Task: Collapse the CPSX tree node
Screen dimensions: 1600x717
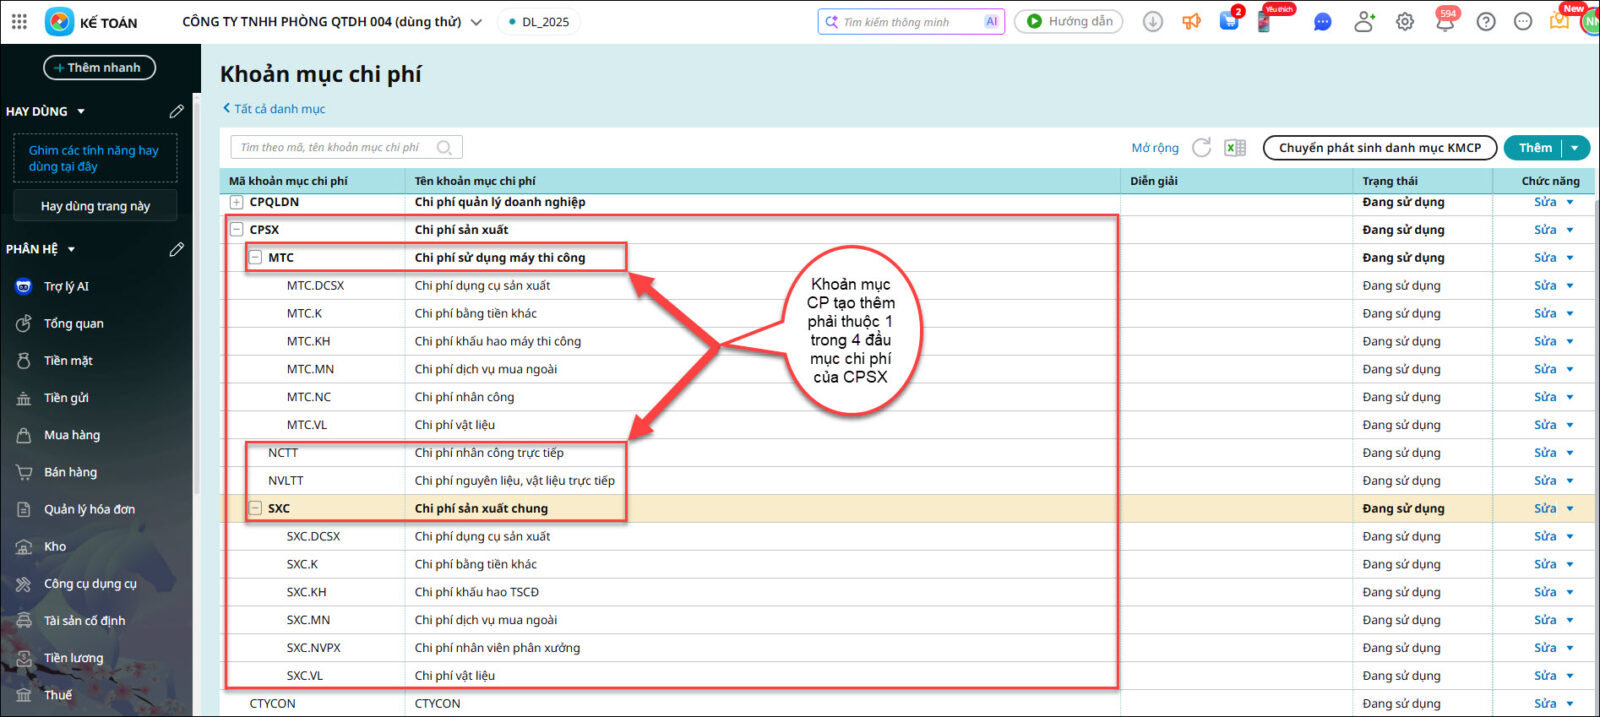Action: click(x=237, y=230)
